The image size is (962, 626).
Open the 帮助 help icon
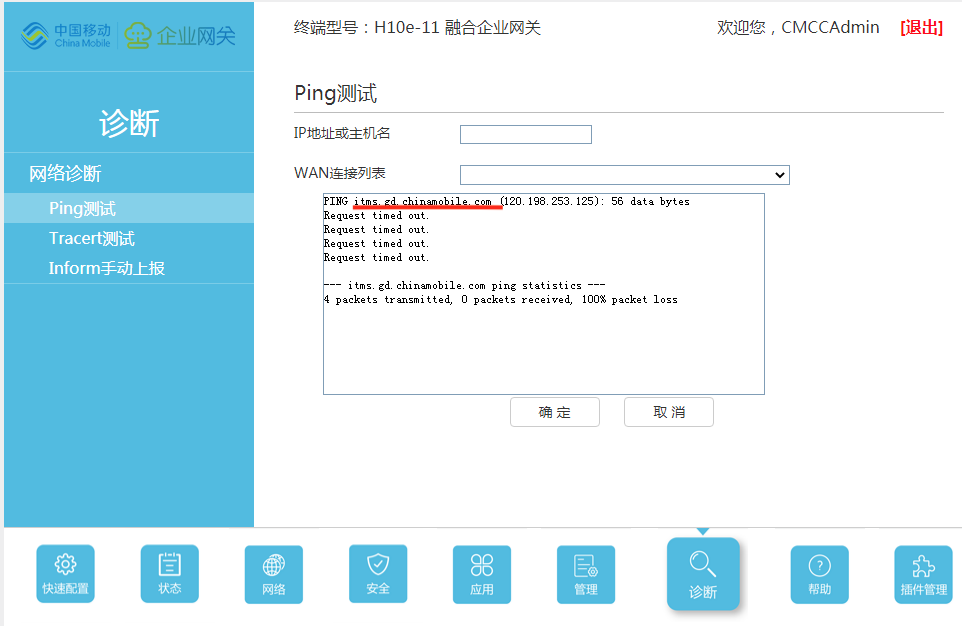820,573
